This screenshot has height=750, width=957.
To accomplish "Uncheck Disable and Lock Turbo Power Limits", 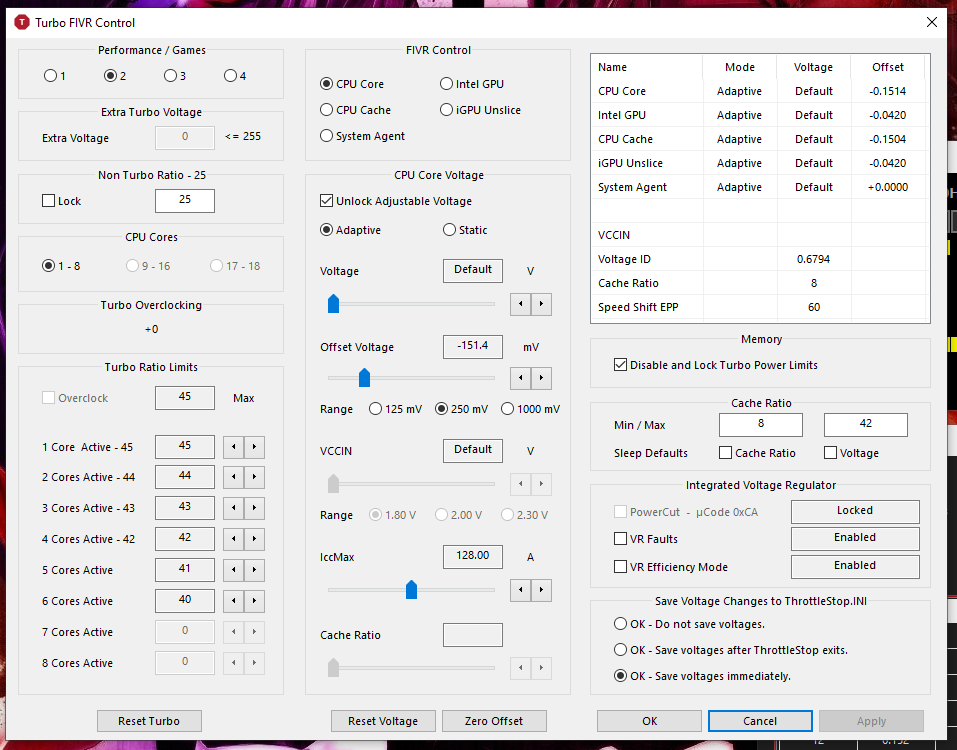I will pos(621,365).
